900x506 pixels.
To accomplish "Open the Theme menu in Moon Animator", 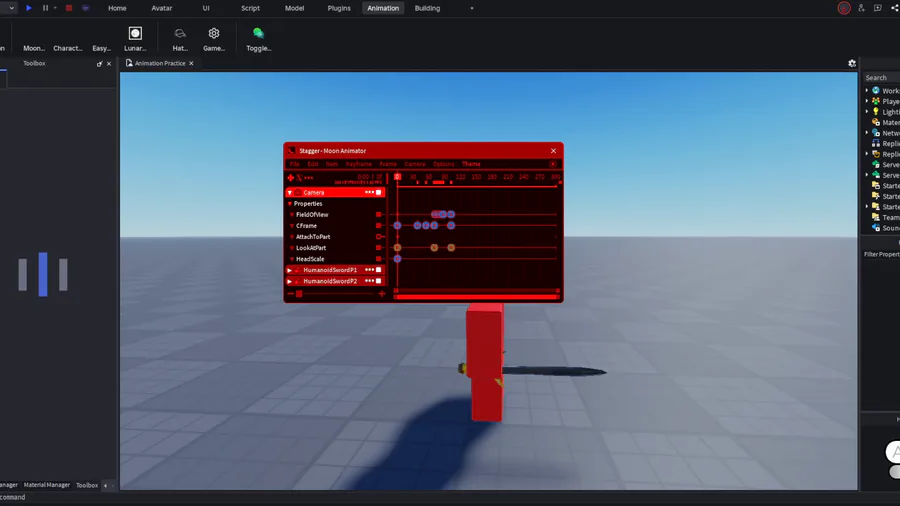I will tap(471, 164).
